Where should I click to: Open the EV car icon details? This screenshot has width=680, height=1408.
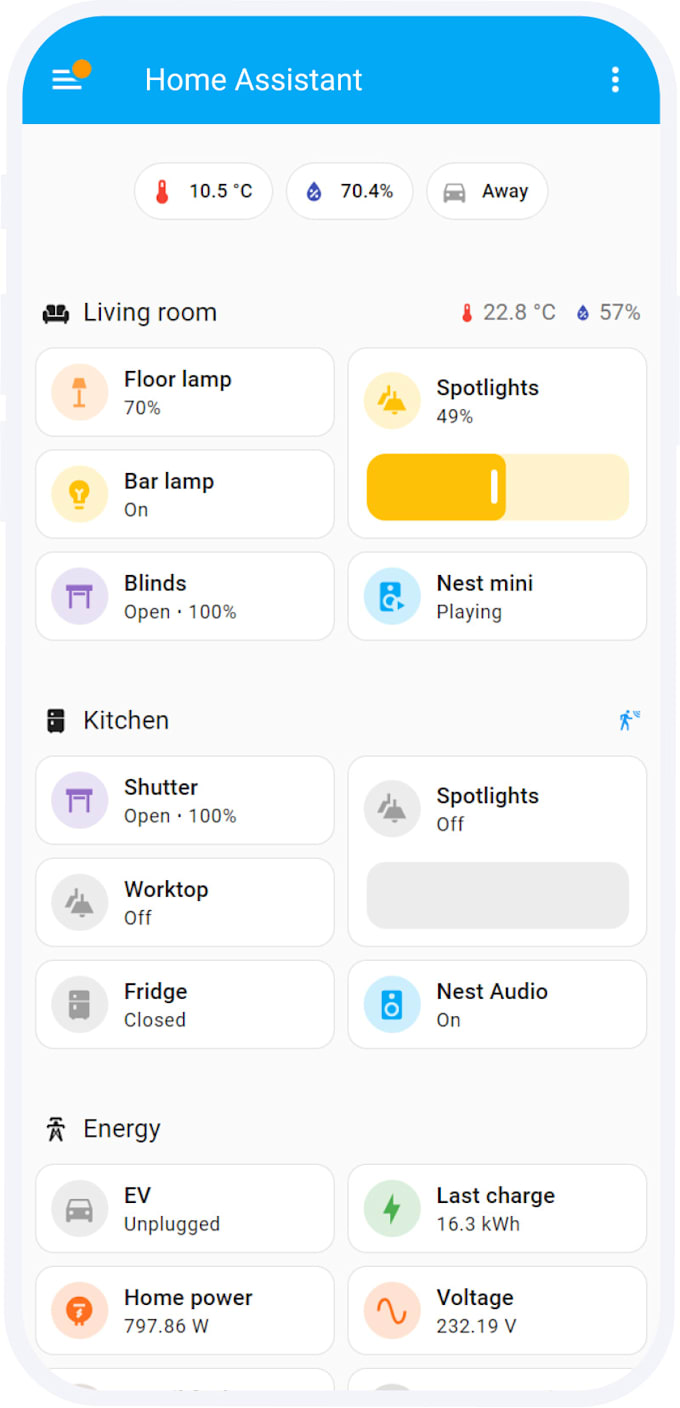(x=80, y=1208)
